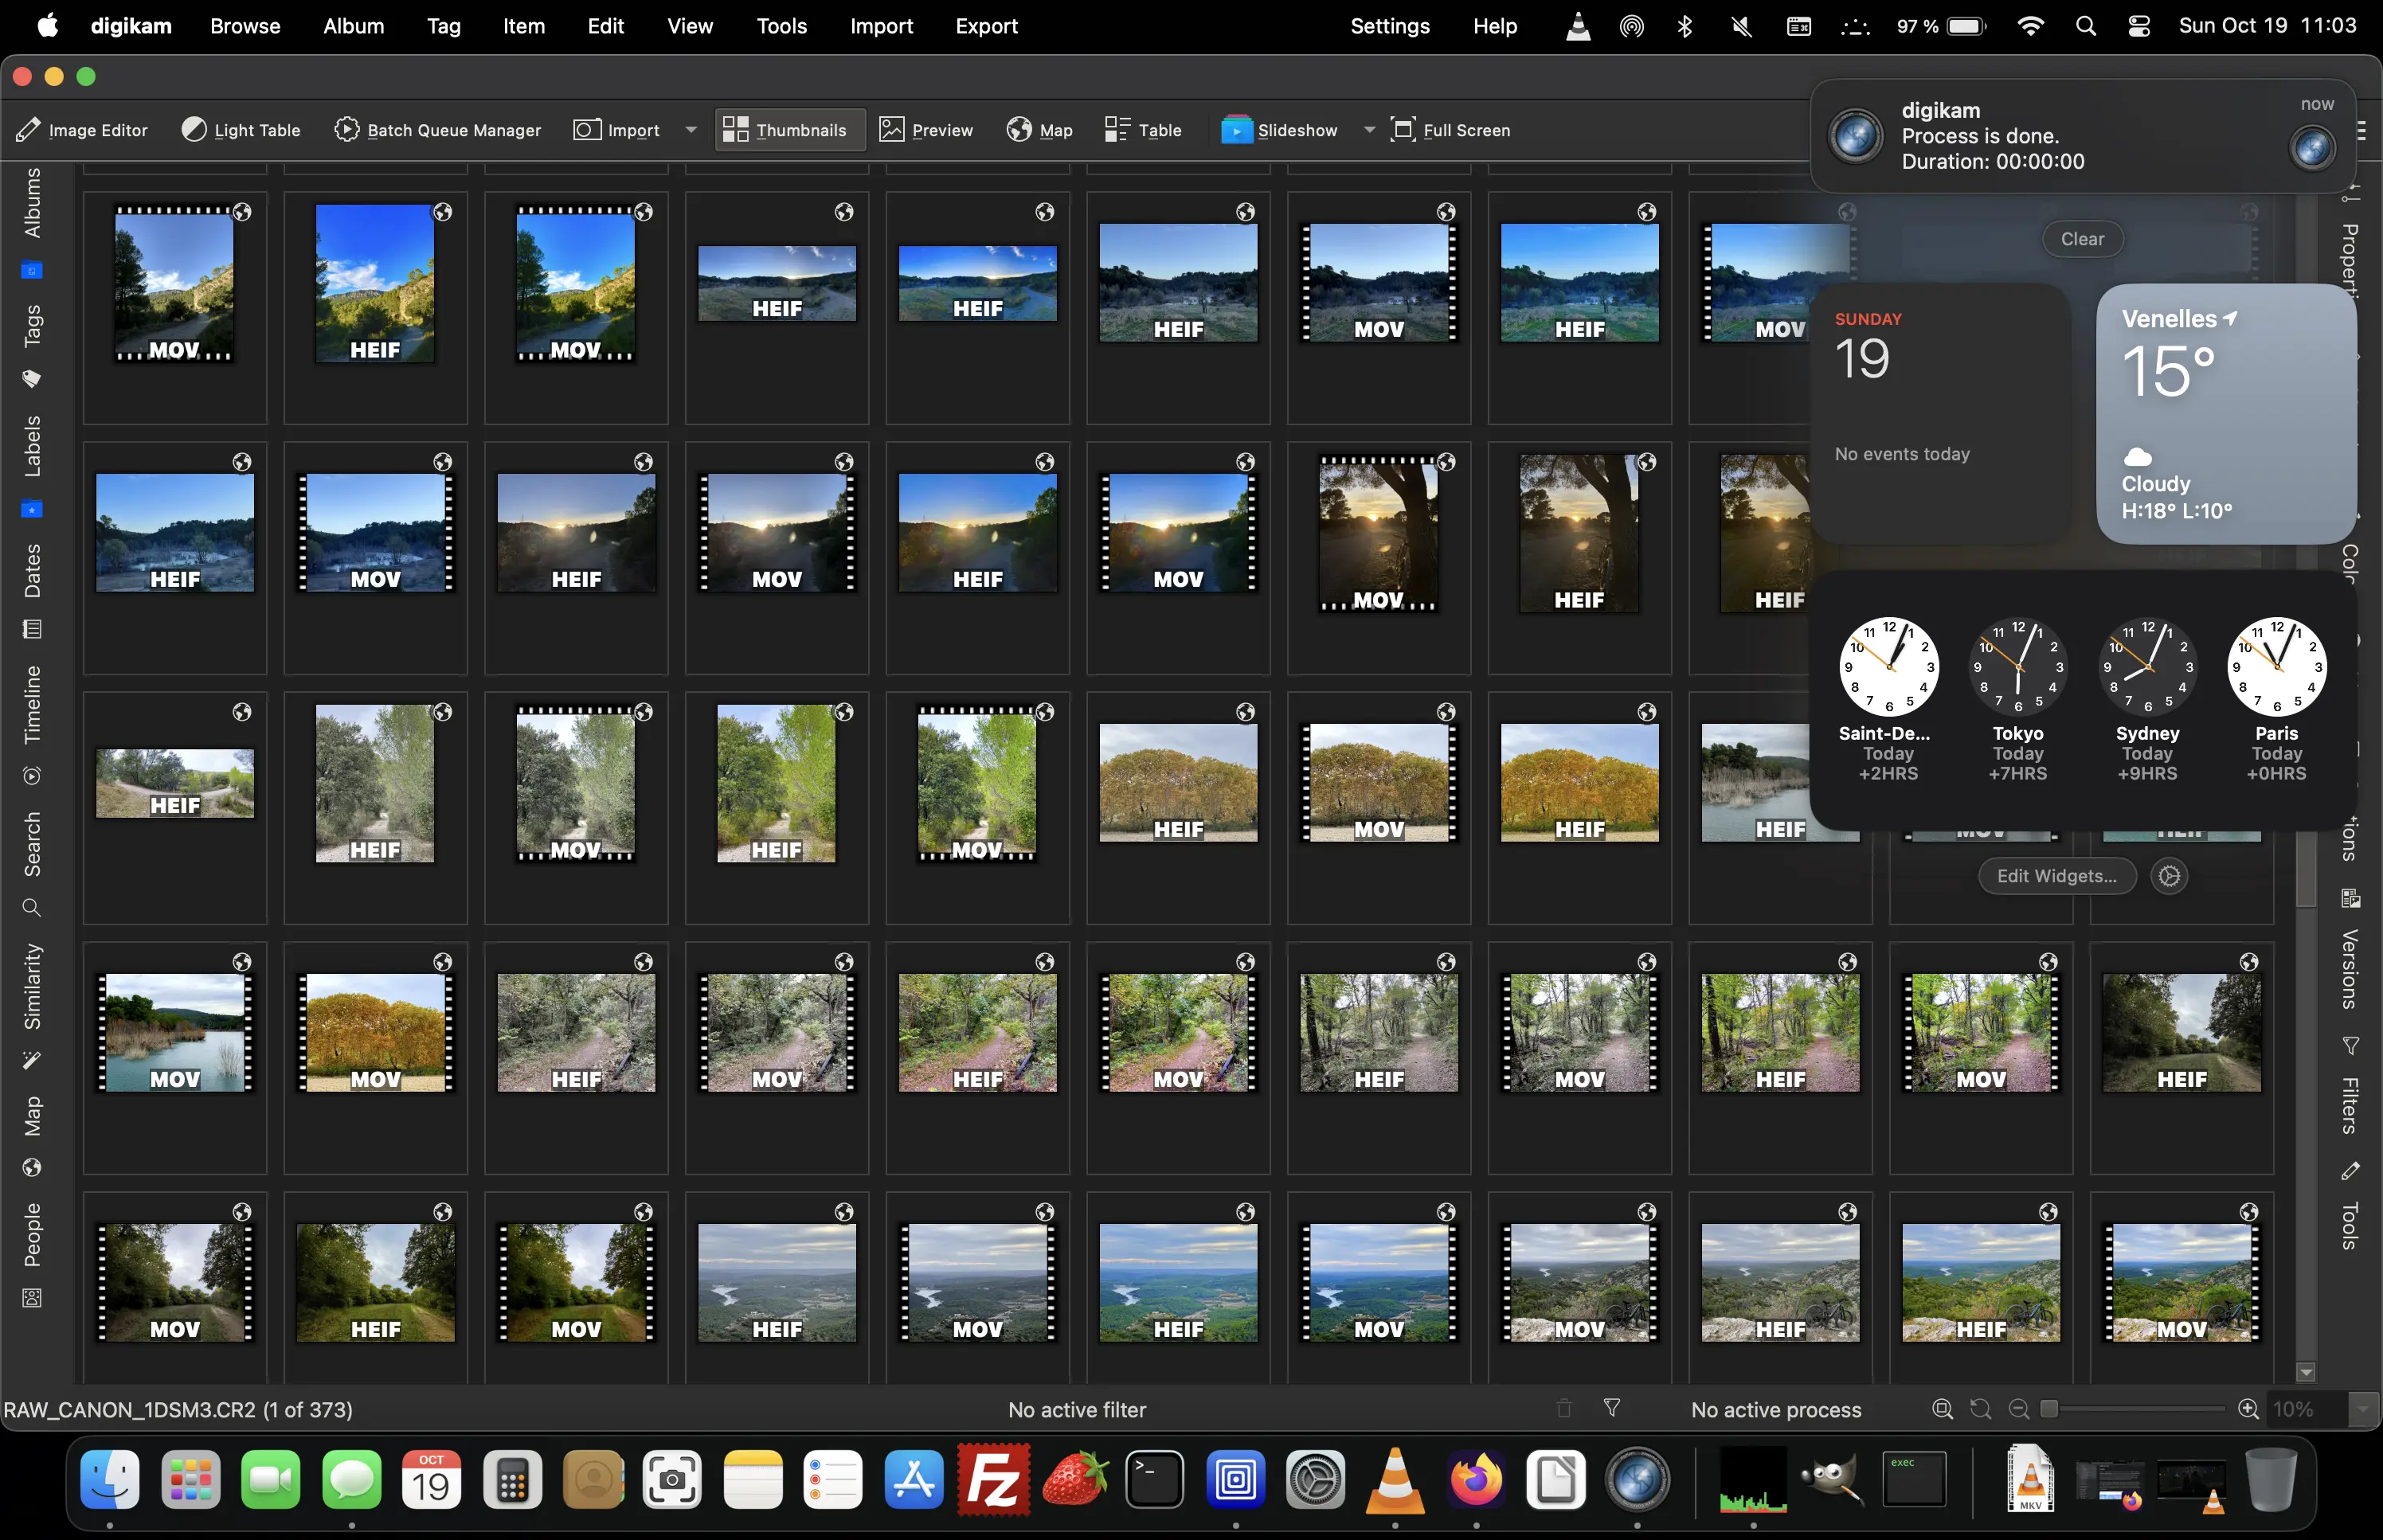Launch the Batch Queue Manager
2383x1540 pixels.
tap(437, 129)
